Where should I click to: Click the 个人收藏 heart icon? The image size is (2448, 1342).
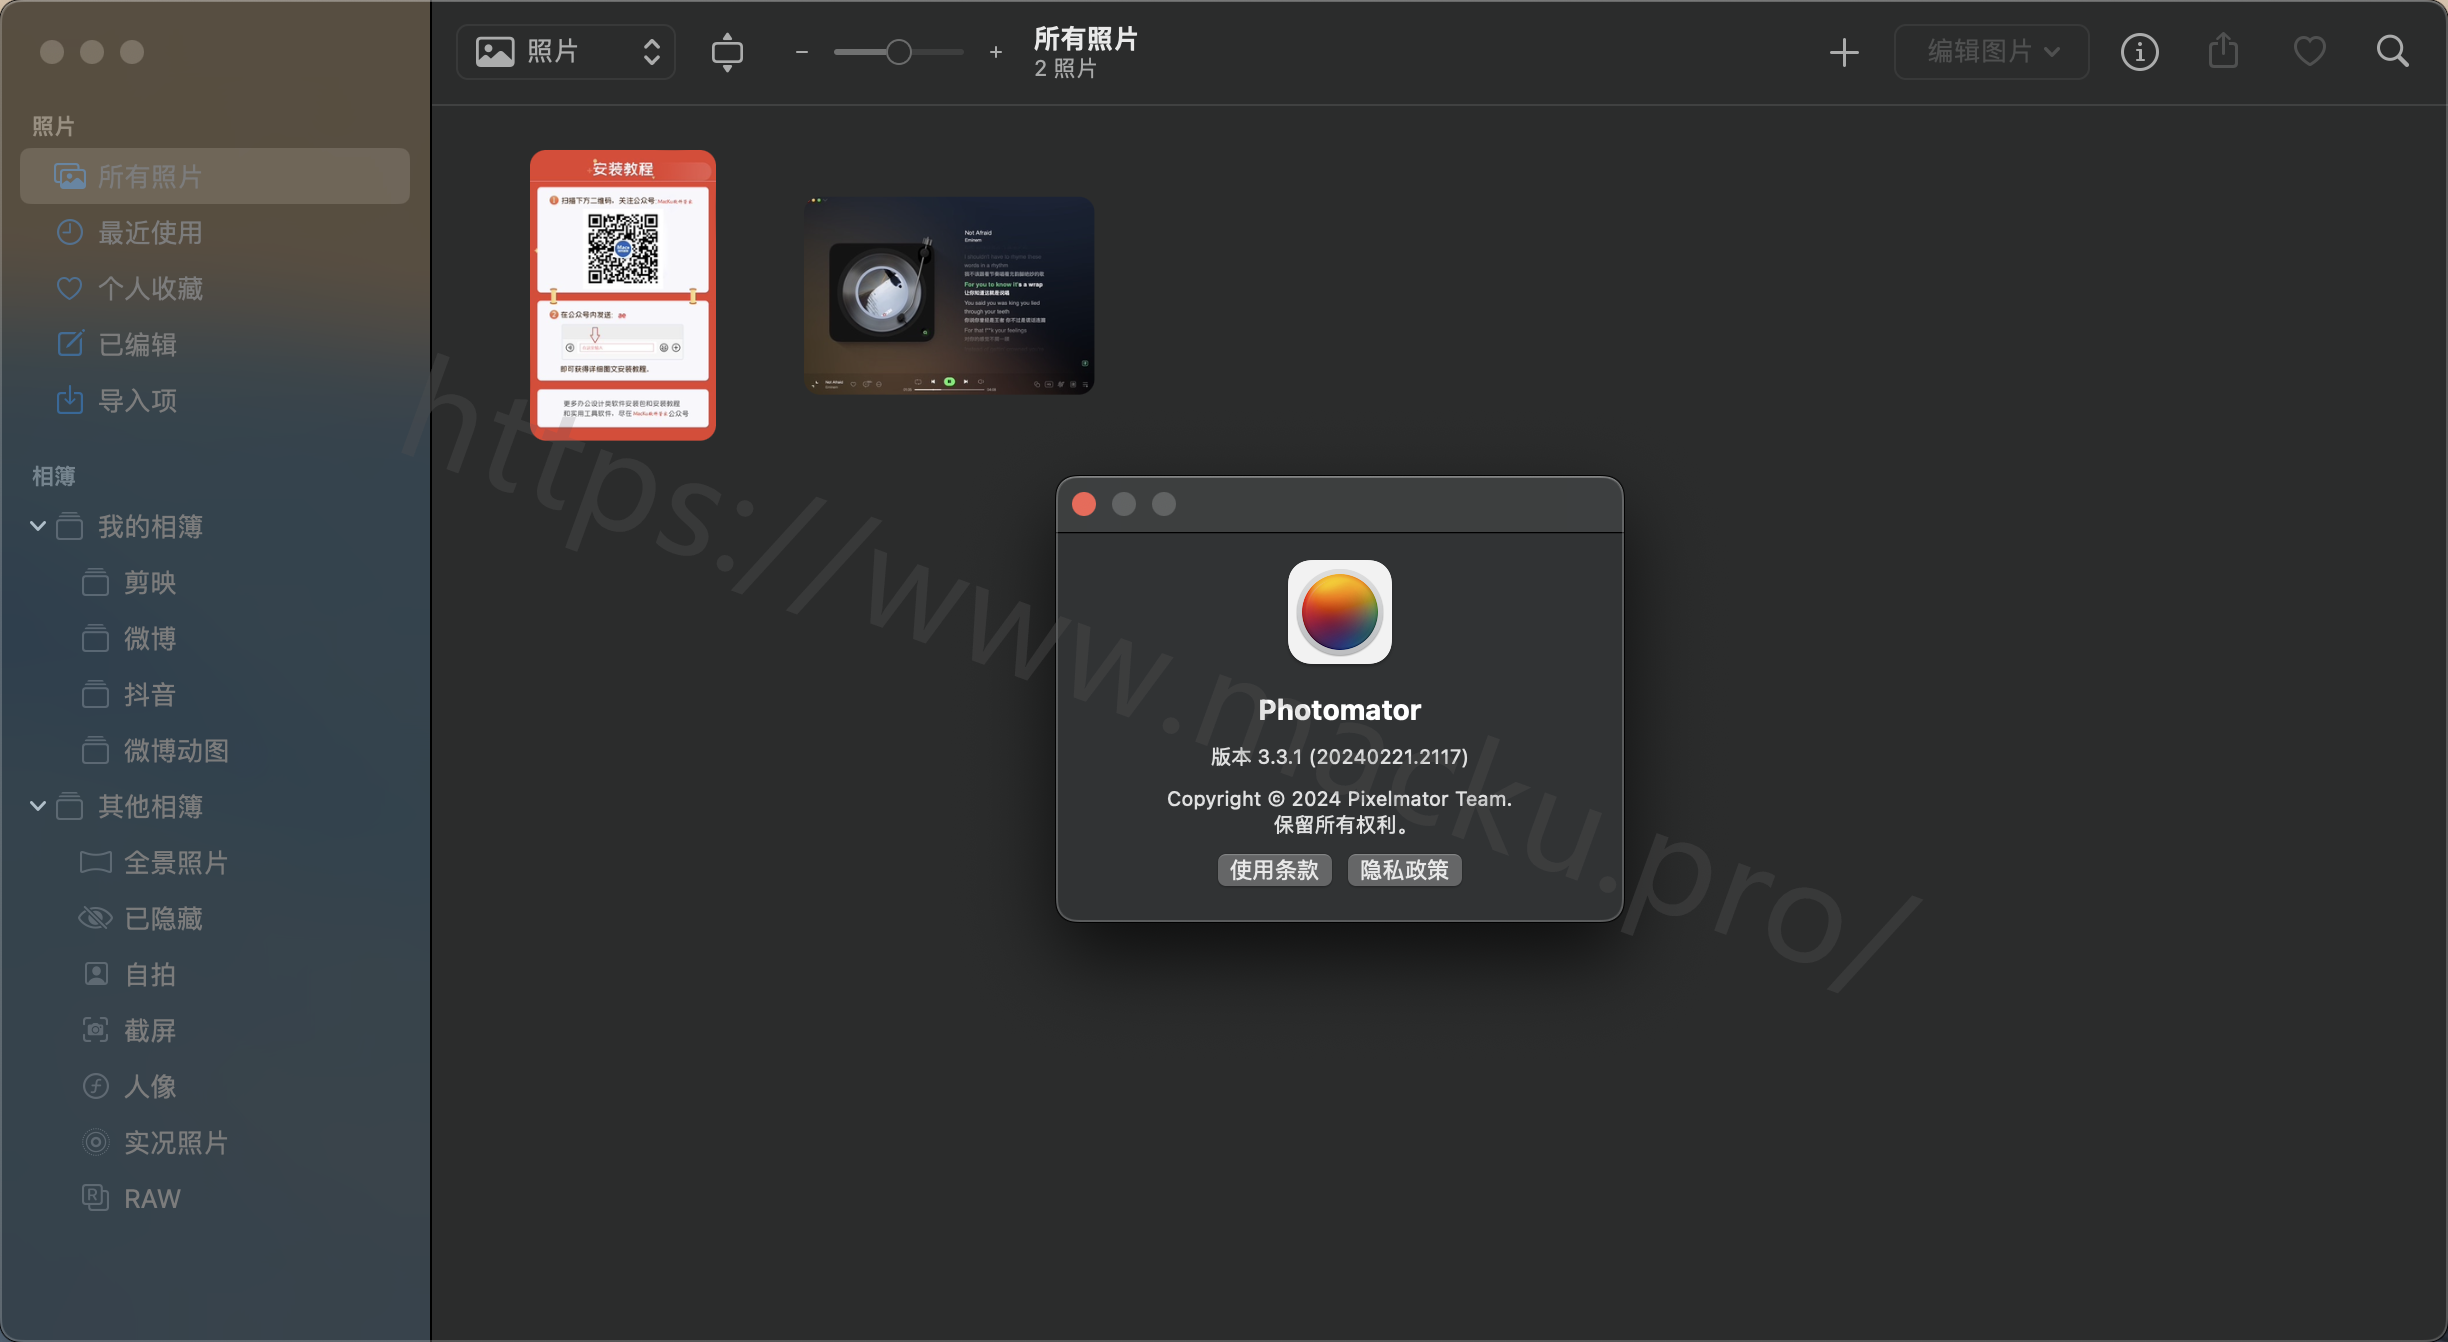pos(69,289)
